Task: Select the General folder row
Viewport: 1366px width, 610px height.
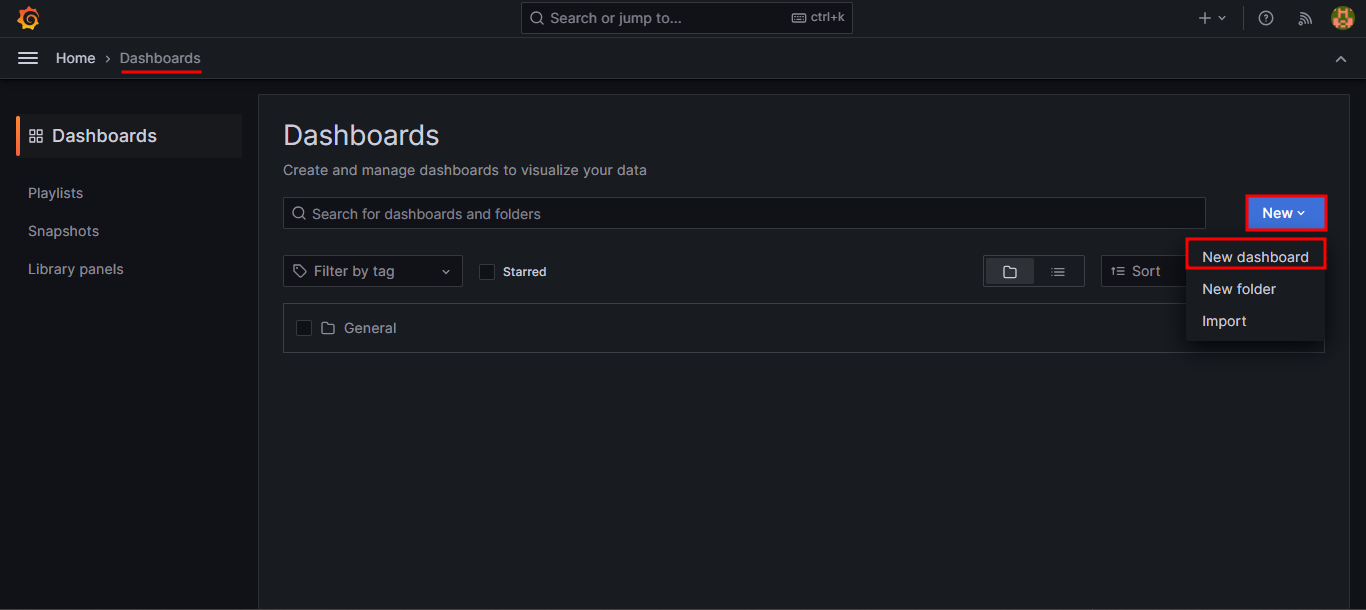Action: pyautogui.click(x=370, y=327)
